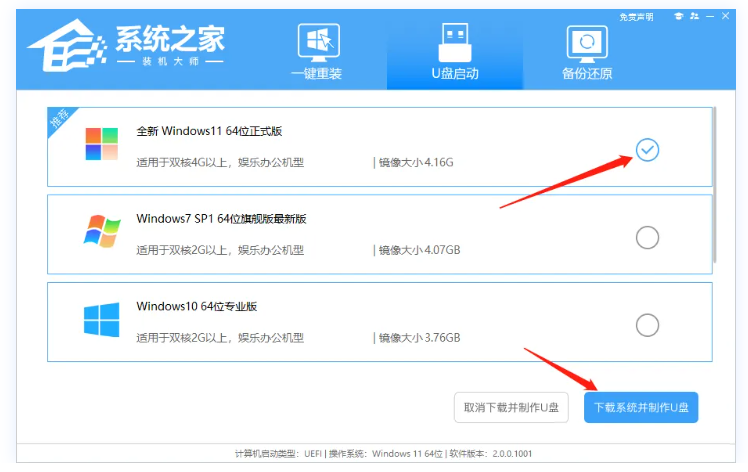Click the 计算机启动类型 UEFI status text

coord(279,454)
